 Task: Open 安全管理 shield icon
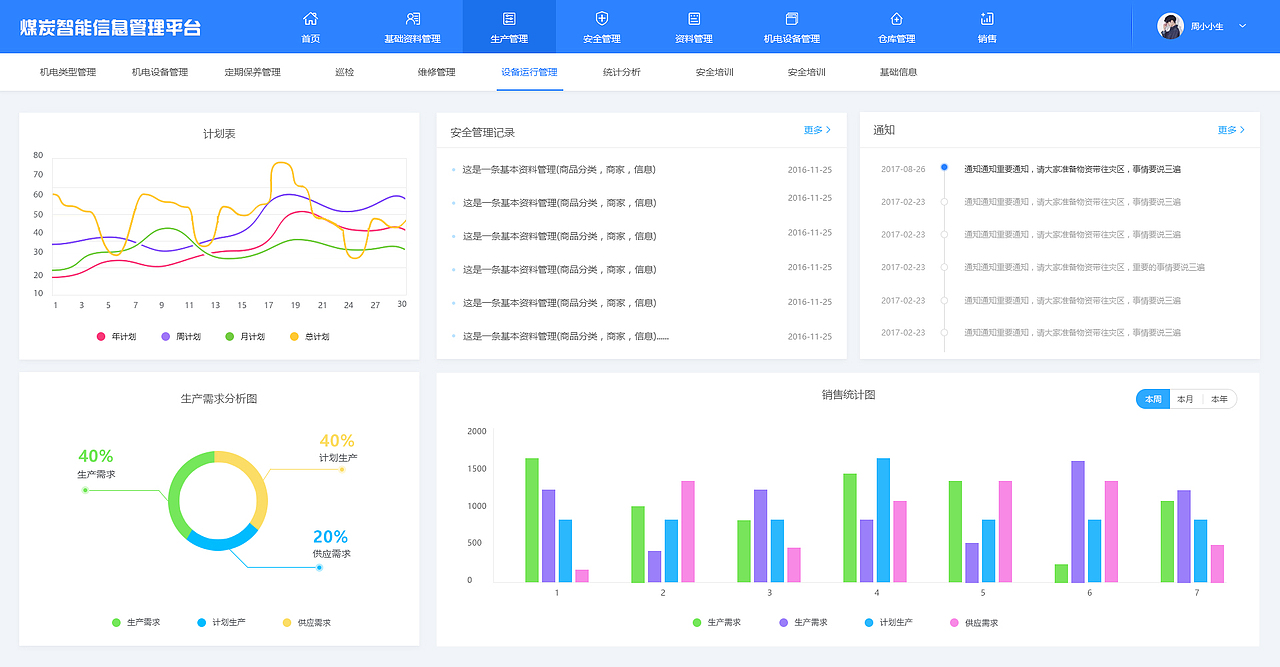click(x=601, y=18)
